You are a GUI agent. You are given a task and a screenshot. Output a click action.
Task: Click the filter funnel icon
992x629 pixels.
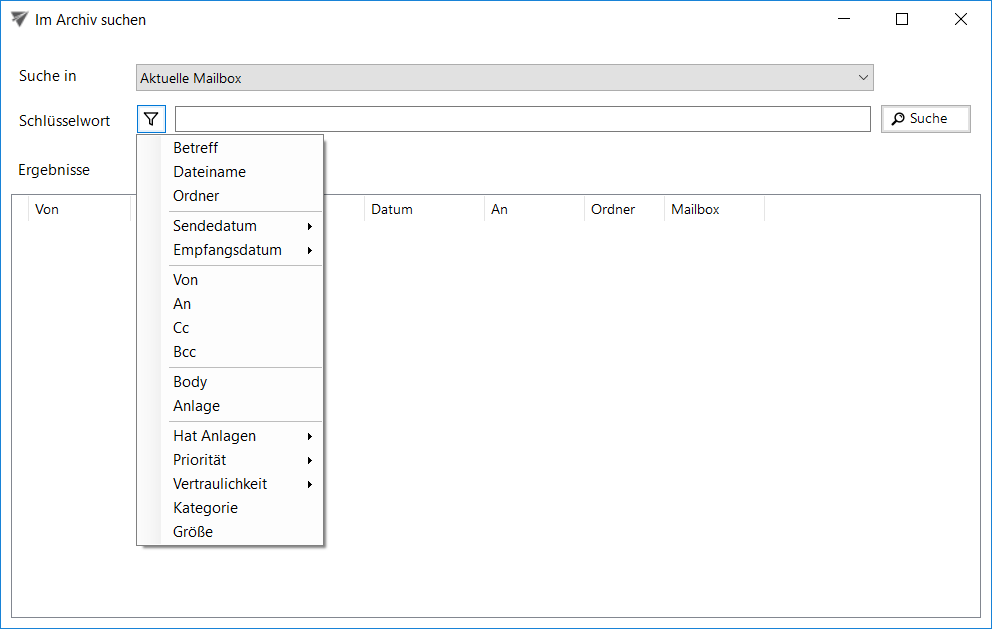pyautogui.click(x=151, y=119)
